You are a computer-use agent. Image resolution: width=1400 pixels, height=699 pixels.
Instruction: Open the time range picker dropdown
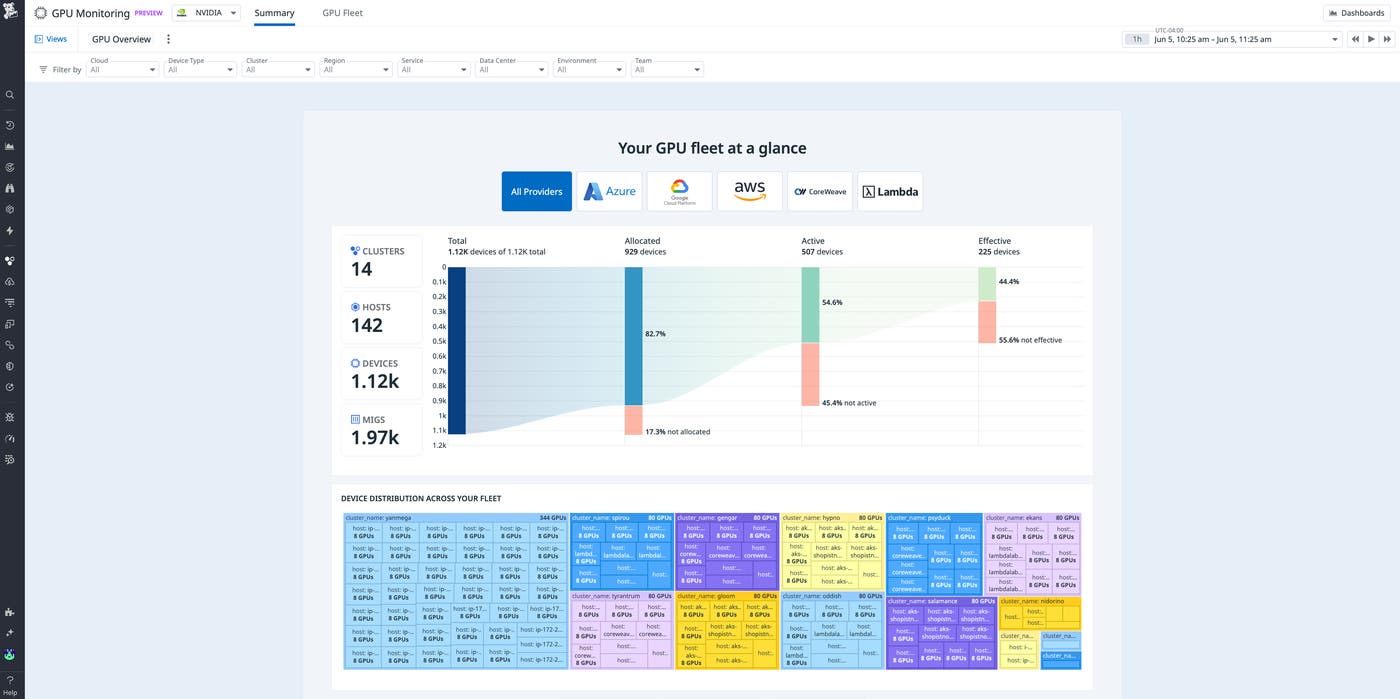(x=1334, y=40)
